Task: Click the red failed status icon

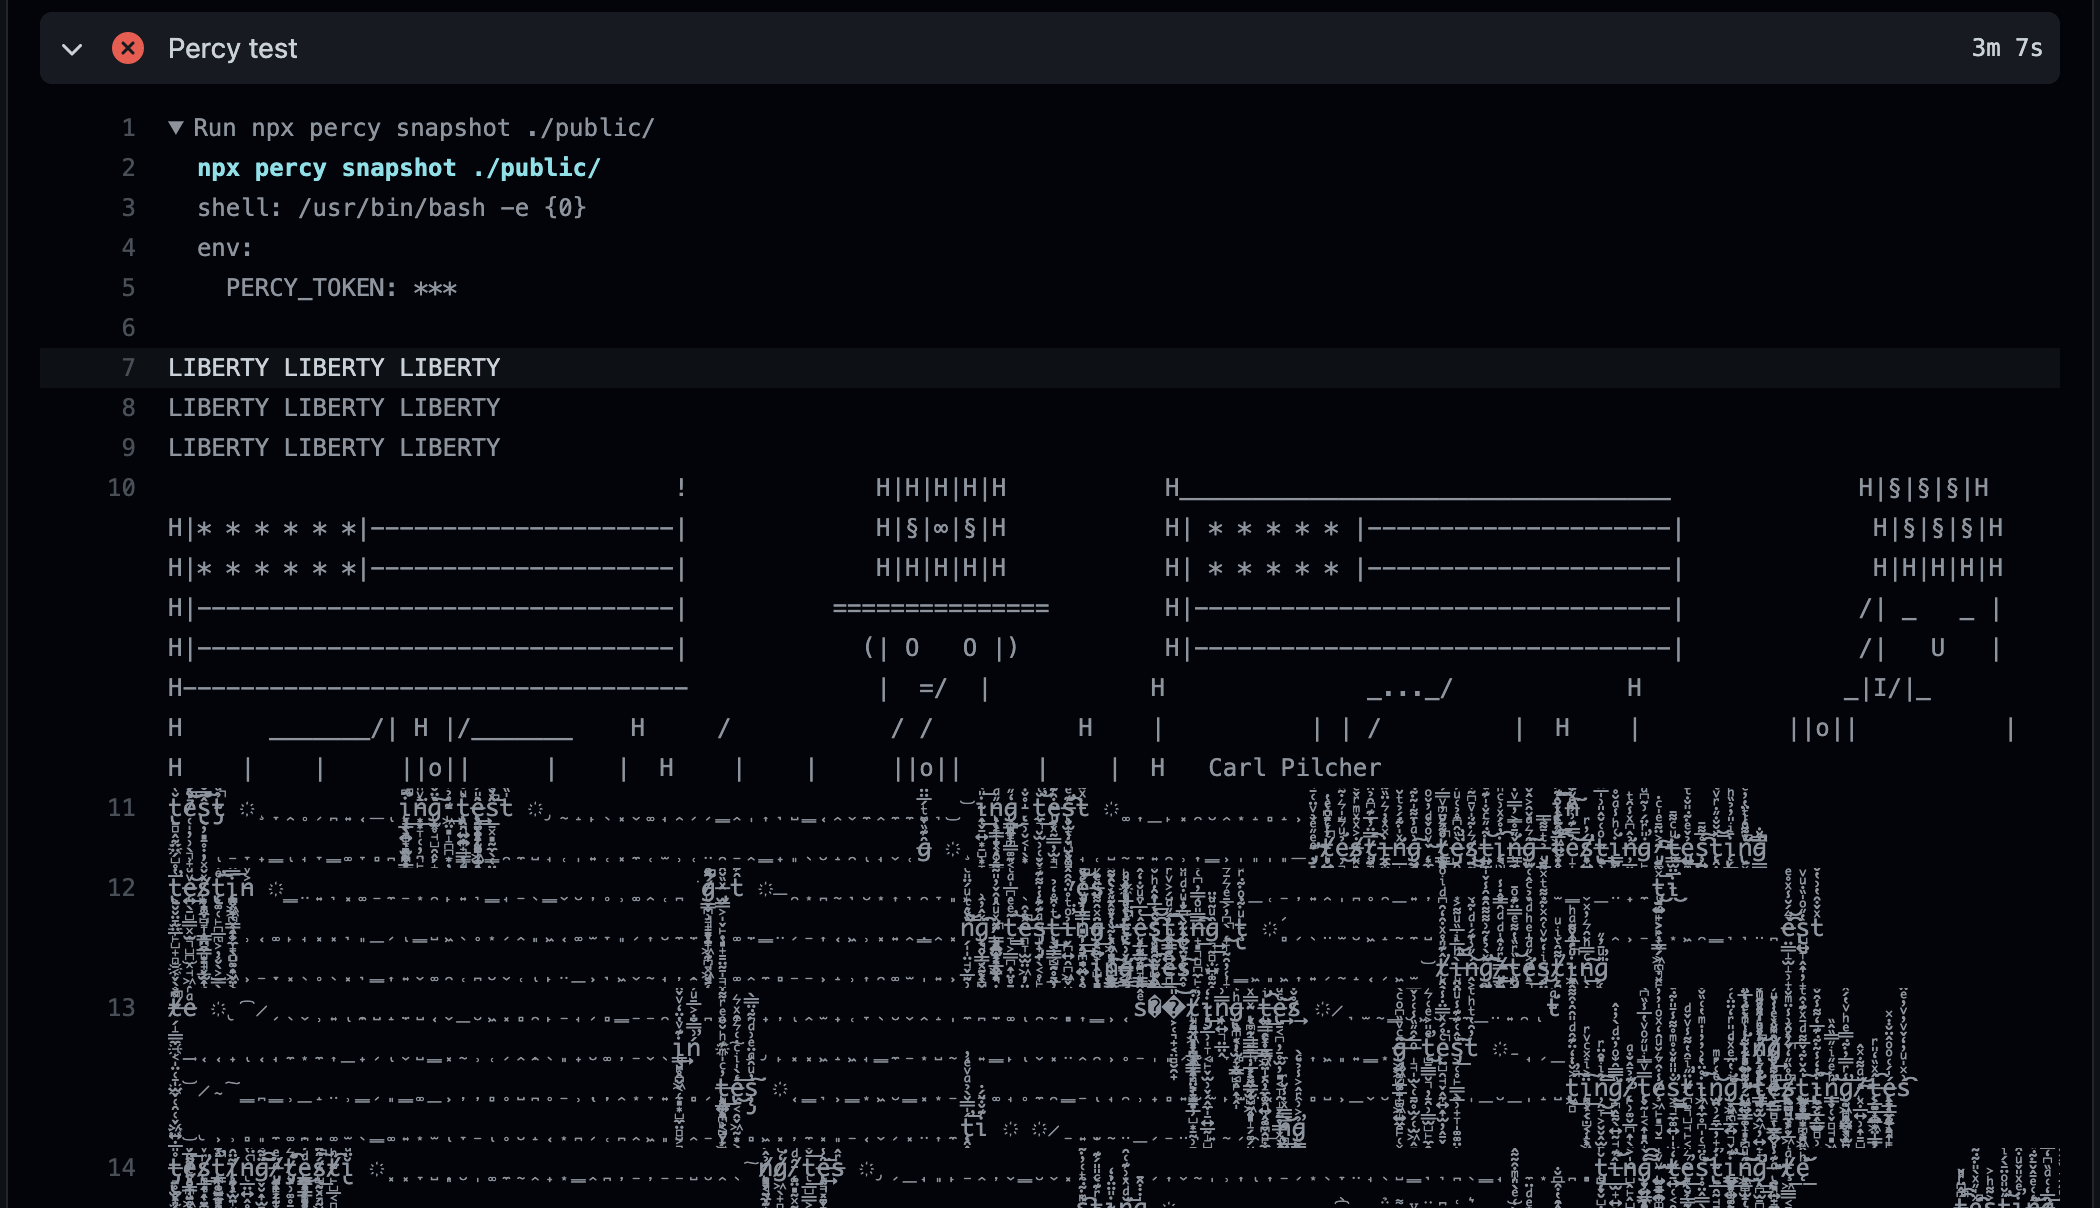Action: click(128, 48)
